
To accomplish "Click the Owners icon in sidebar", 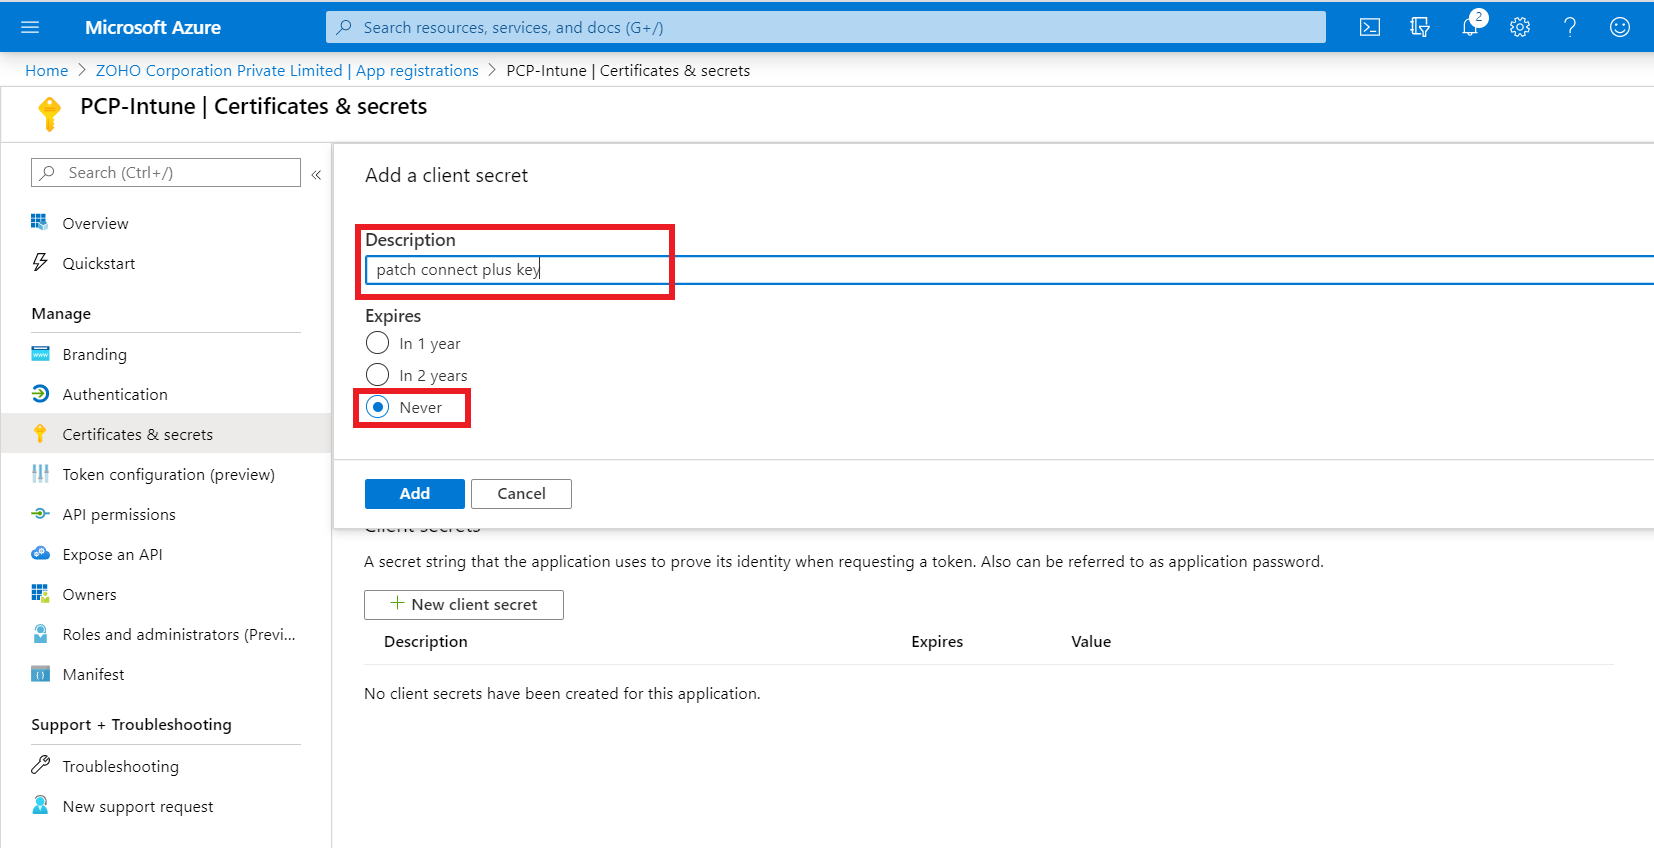I will click(x=40, y=594).
